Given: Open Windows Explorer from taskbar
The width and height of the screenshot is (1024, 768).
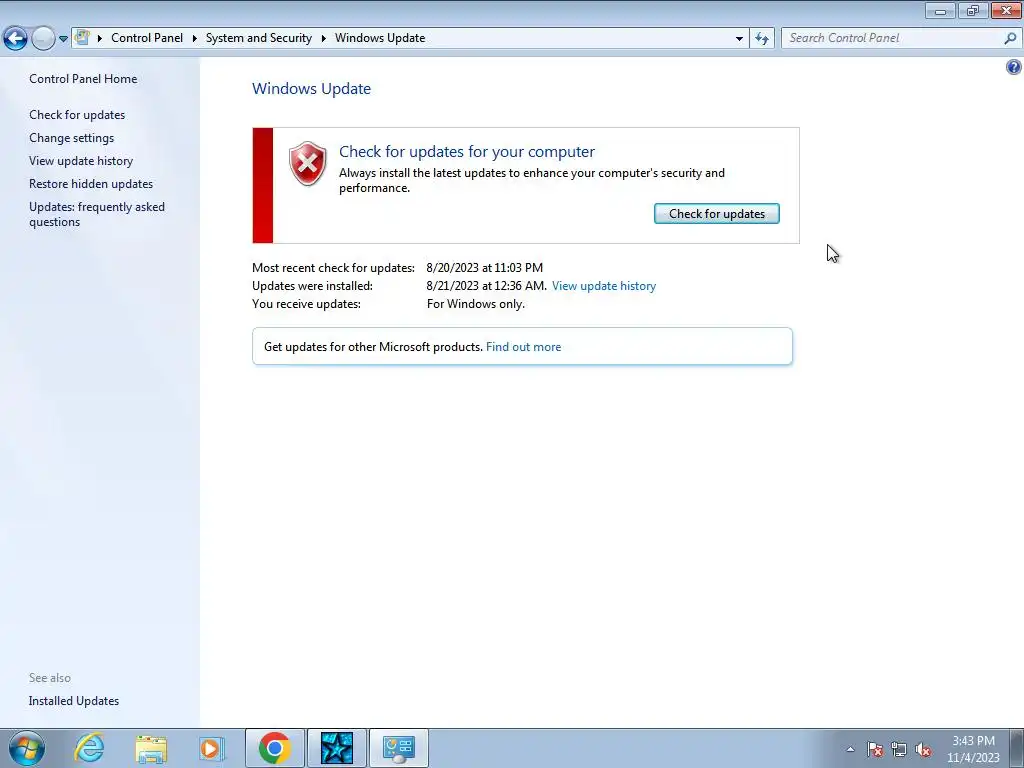Looking at the screenshot, I should [x=151, y=748].
